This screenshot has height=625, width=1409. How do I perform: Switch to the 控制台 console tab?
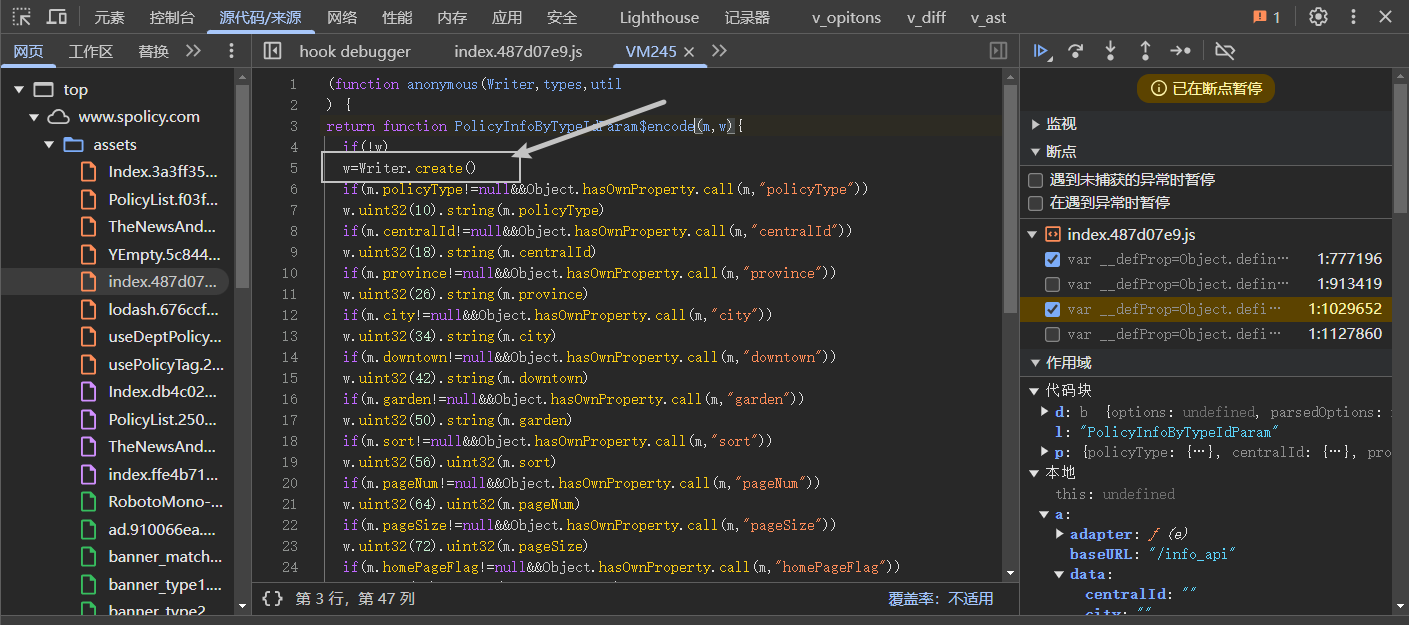[172, 17]
